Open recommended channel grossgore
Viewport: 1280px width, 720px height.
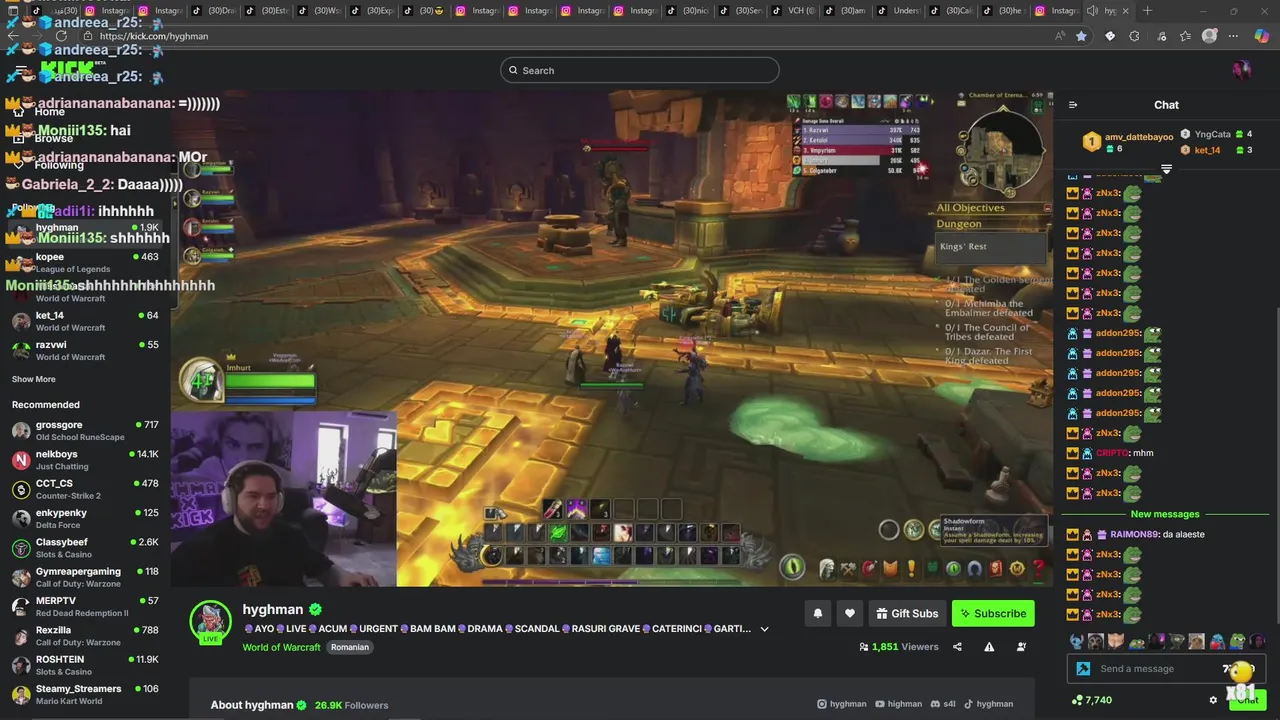pos(85,431)
